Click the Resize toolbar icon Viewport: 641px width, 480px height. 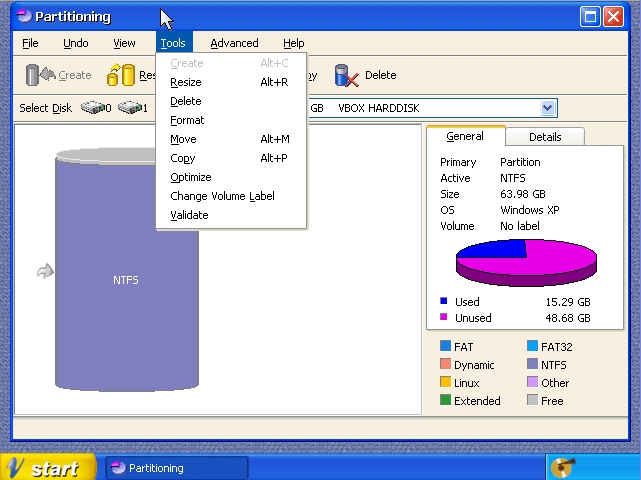[x=121, y=75]
